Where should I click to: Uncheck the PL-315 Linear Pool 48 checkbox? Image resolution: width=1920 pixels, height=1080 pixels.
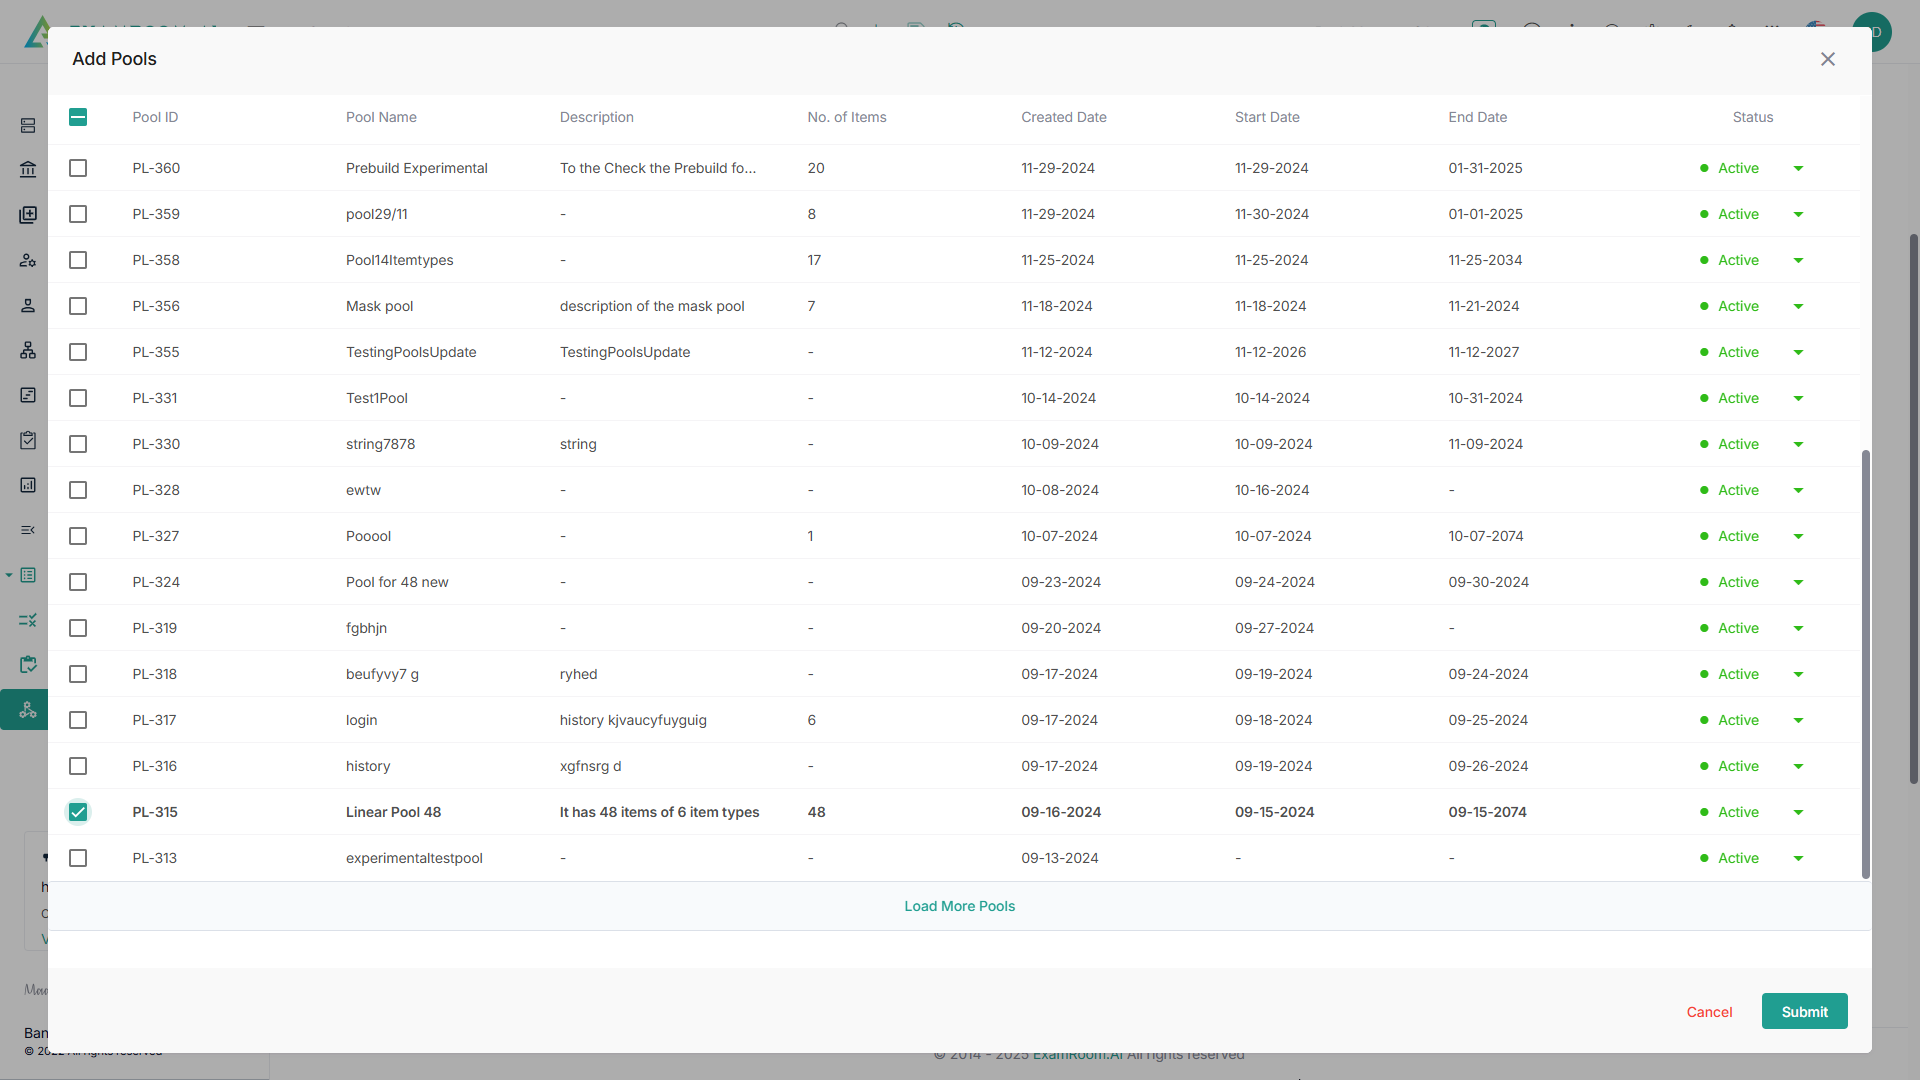(78, 812)
